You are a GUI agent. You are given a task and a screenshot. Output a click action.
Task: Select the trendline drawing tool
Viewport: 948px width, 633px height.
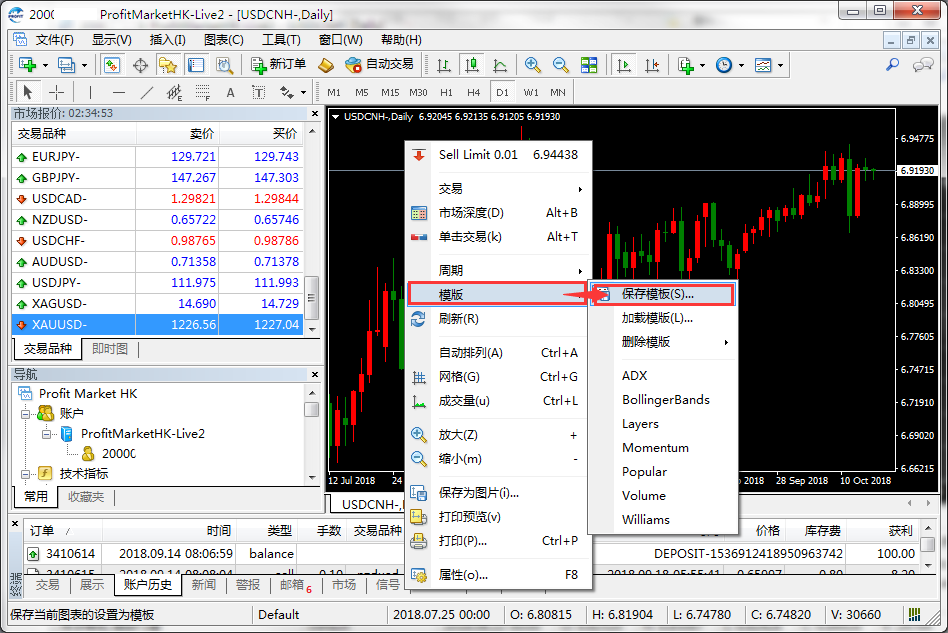(x=147, y=93)
